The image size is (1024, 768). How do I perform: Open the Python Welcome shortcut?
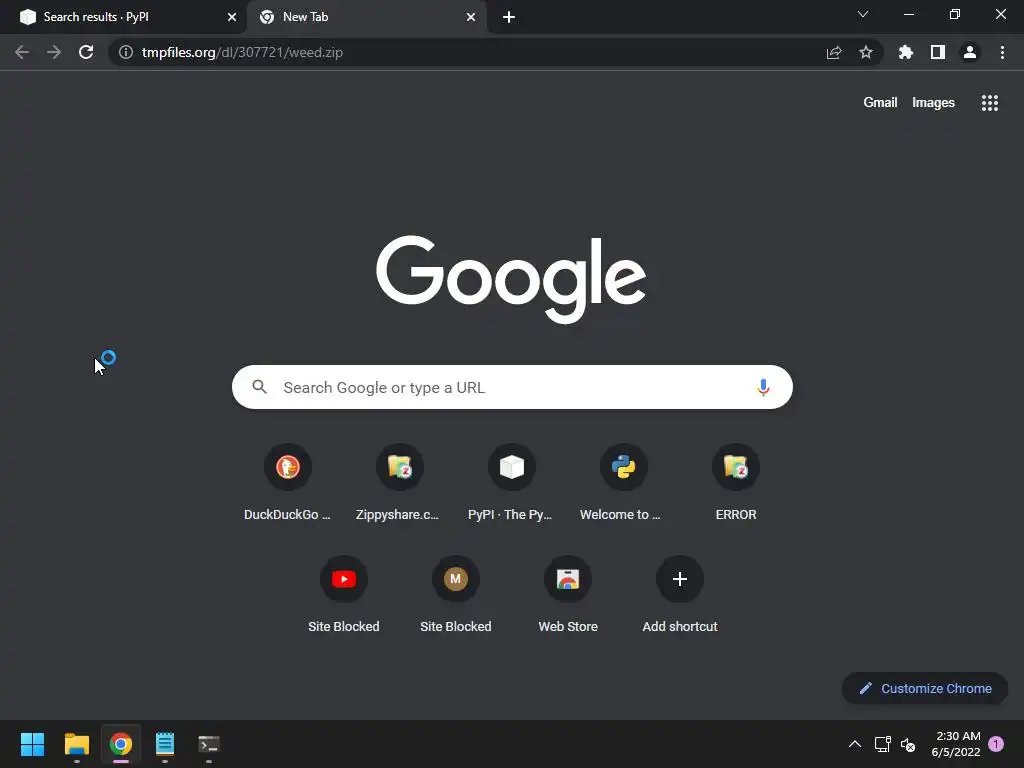click(x=624, y=482)
